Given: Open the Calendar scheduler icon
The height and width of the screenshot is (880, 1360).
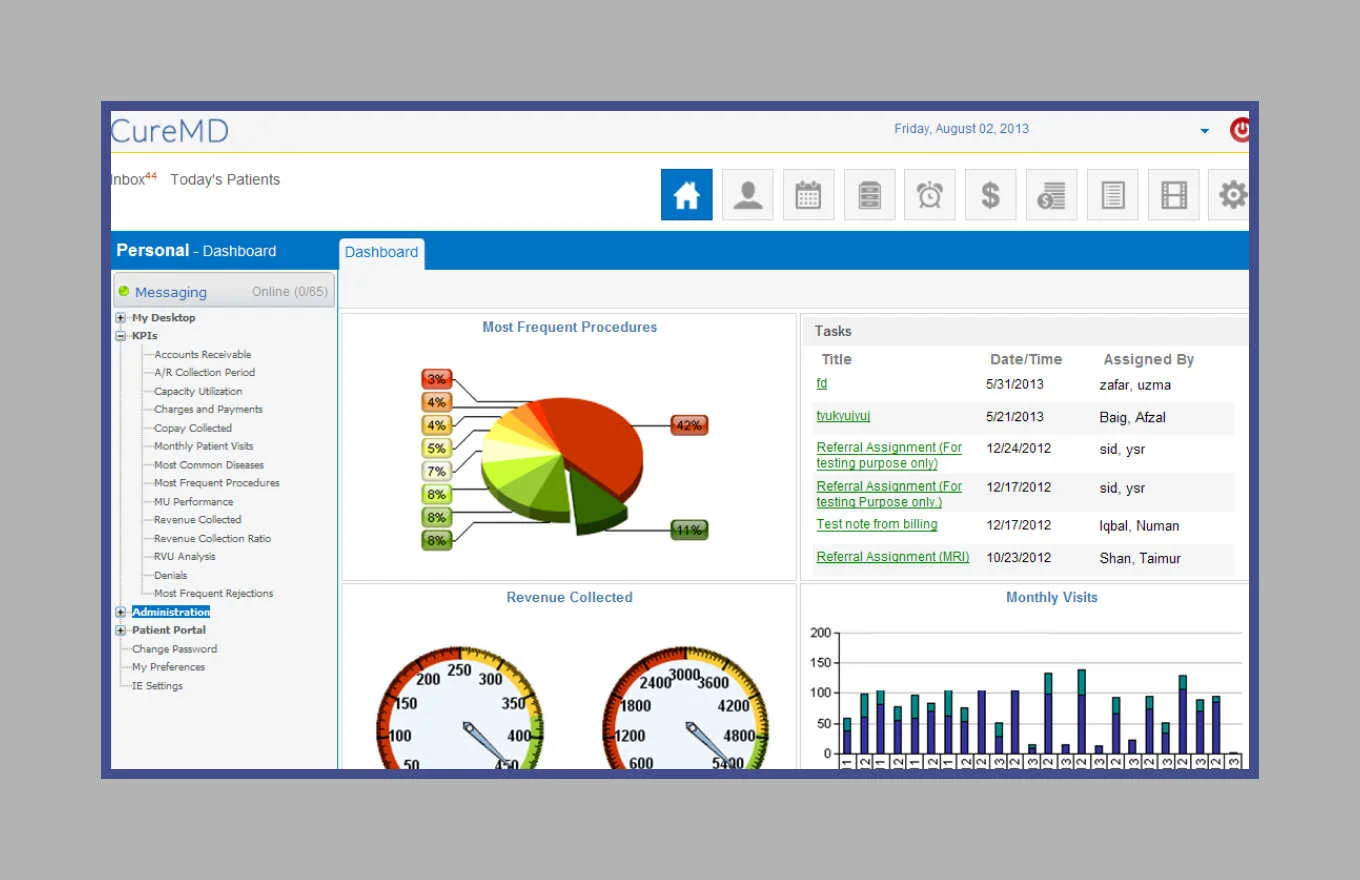Looking at the screenshot, I should pyautogui.click(x=808, y=195).
